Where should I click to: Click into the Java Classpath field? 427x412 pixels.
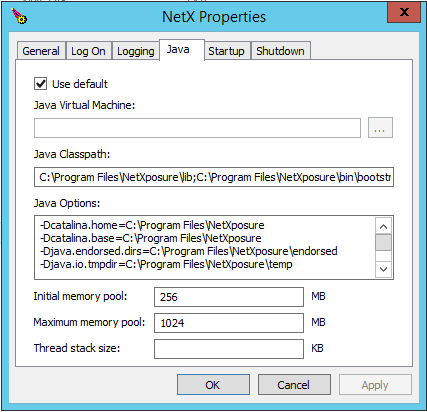[214, 177]
